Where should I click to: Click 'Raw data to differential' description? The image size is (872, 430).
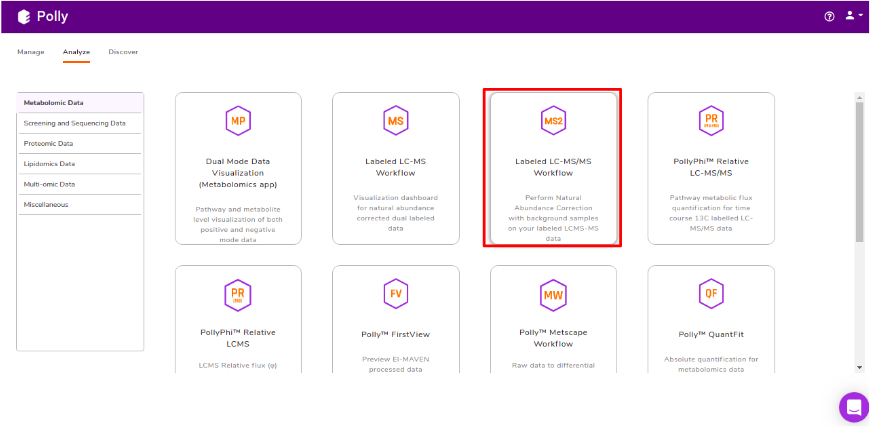[x=553, y=365]
